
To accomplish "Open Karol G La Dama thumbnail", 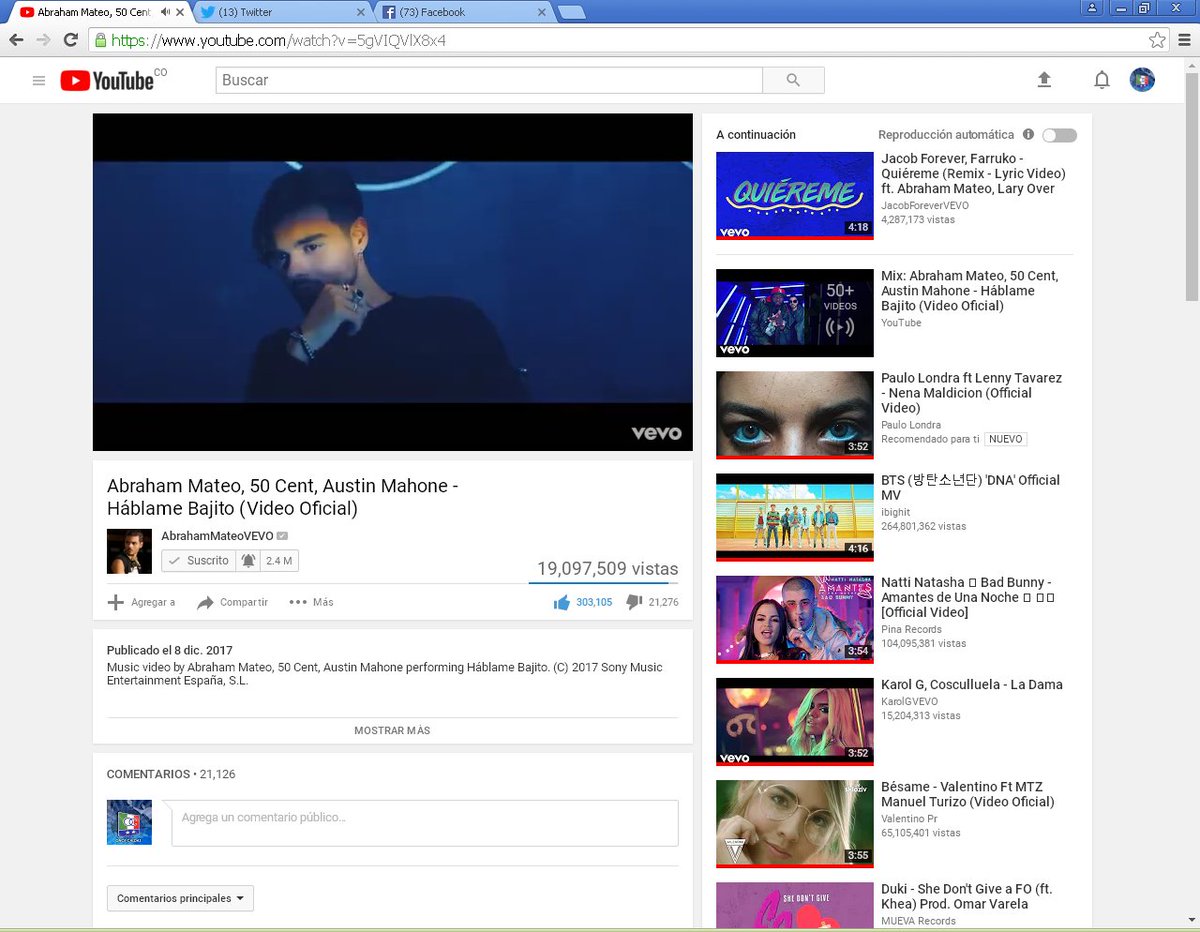I will tap(795, 722).
